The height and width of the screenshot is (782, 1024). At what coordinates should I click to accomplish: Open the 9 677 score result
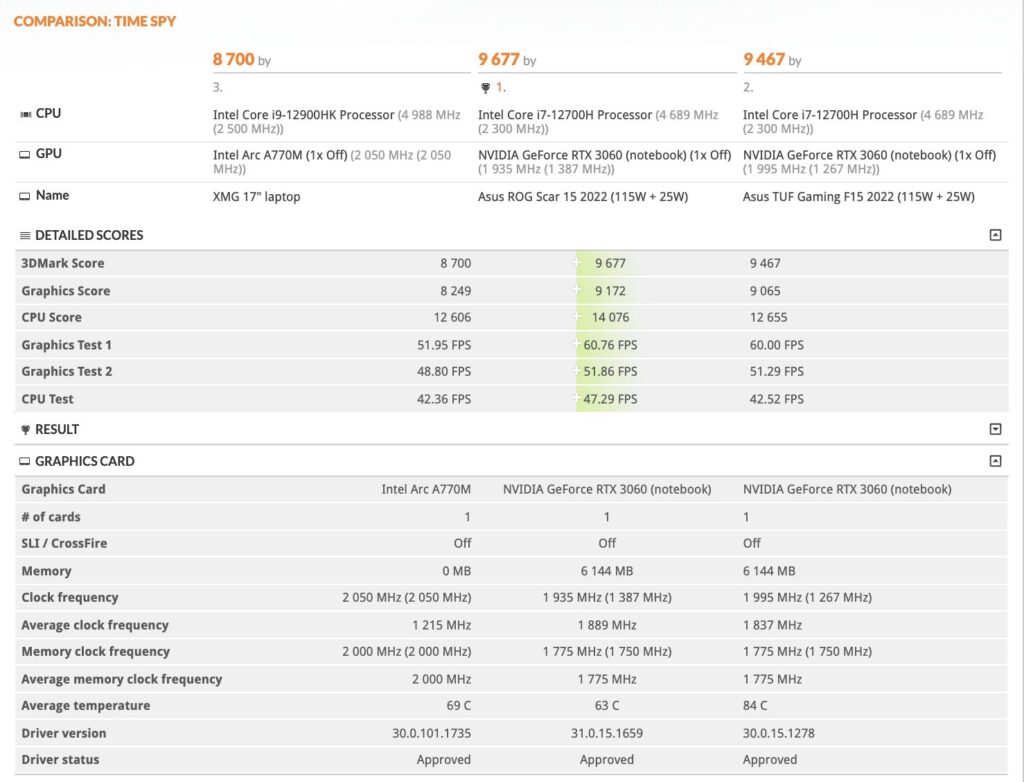tap(498, 59)
